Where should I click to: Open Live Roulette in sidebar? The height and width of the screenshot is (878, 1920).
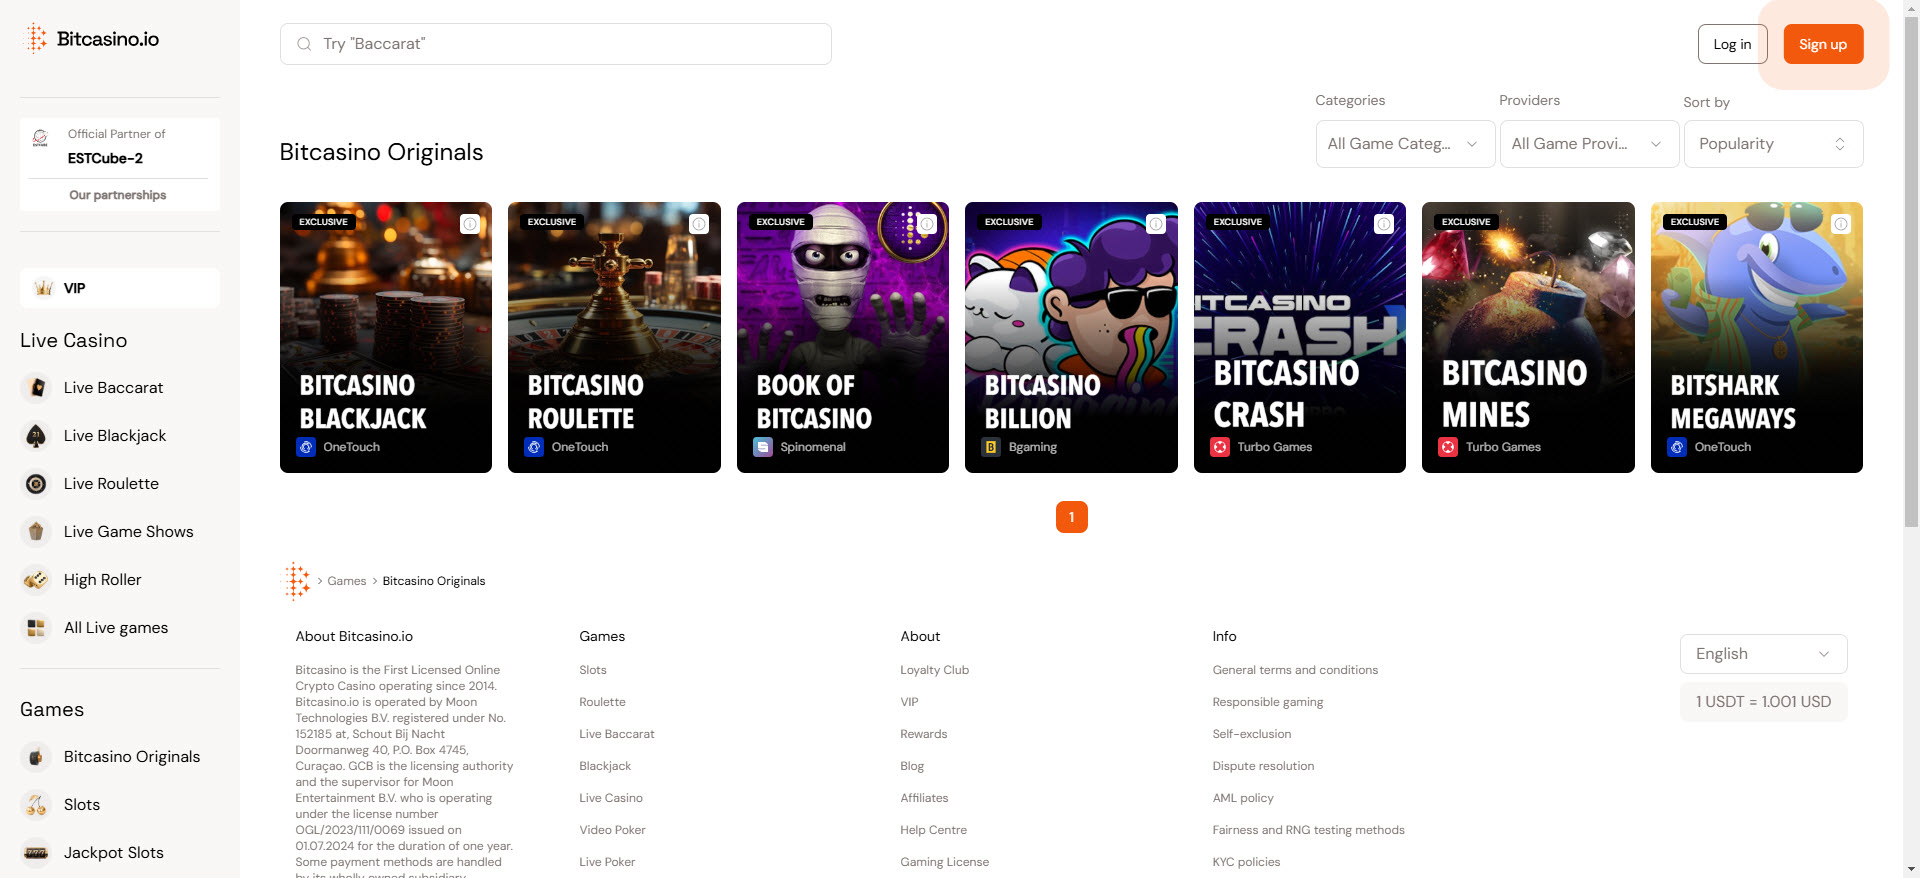tap(111, 484)
